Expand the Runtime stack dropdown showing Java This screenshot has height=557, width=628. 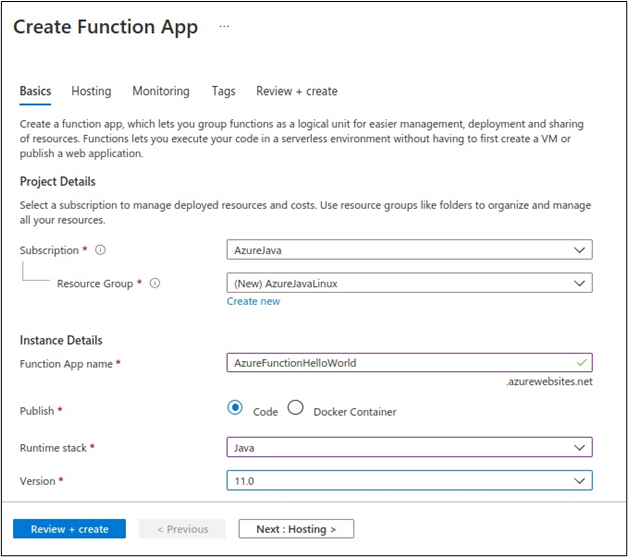pyautogui.click(x=409, y=447)
